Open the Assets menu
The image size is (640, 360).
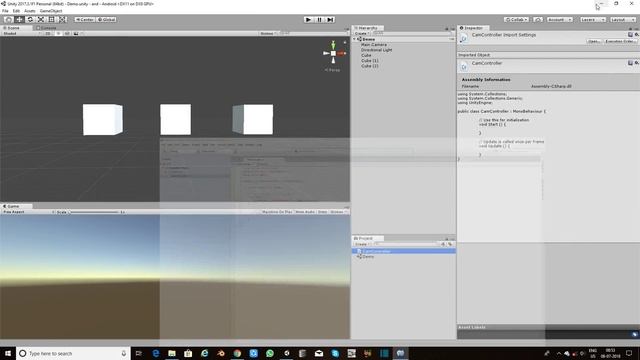[30, 11]
